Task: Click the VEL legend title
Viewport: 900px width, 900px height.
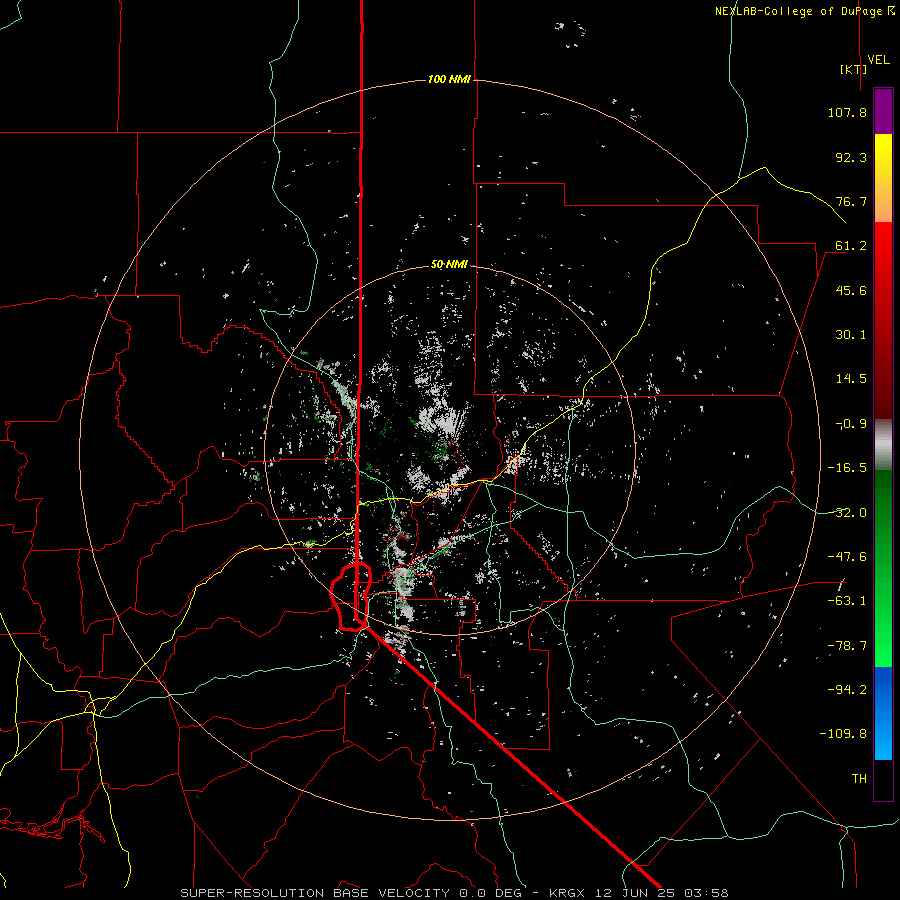Action: [878, 60]
